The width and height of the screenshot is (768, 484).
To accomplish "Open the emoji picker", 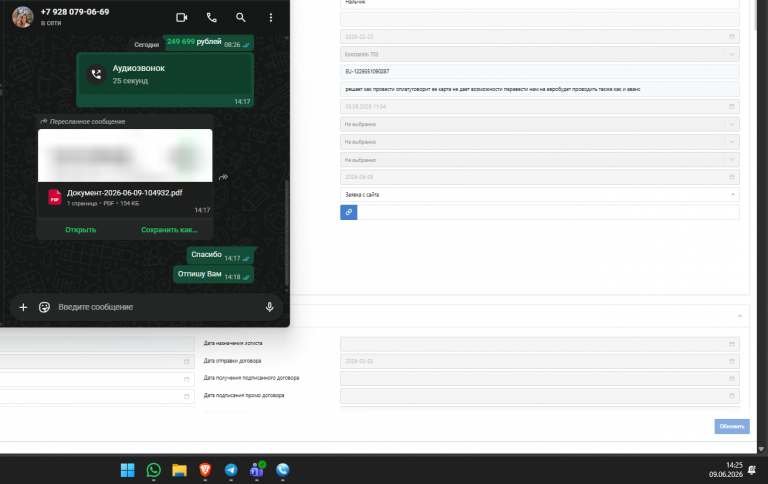I will 45,307.
